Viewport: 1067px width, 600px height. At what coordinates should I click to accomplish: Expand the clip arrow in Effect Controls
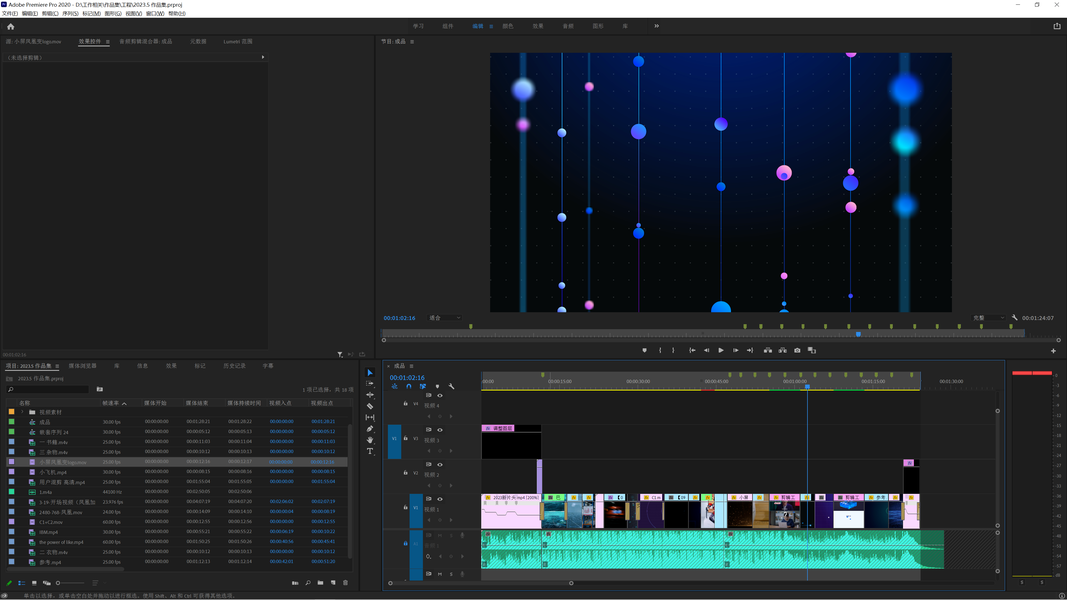pos(263,57)
